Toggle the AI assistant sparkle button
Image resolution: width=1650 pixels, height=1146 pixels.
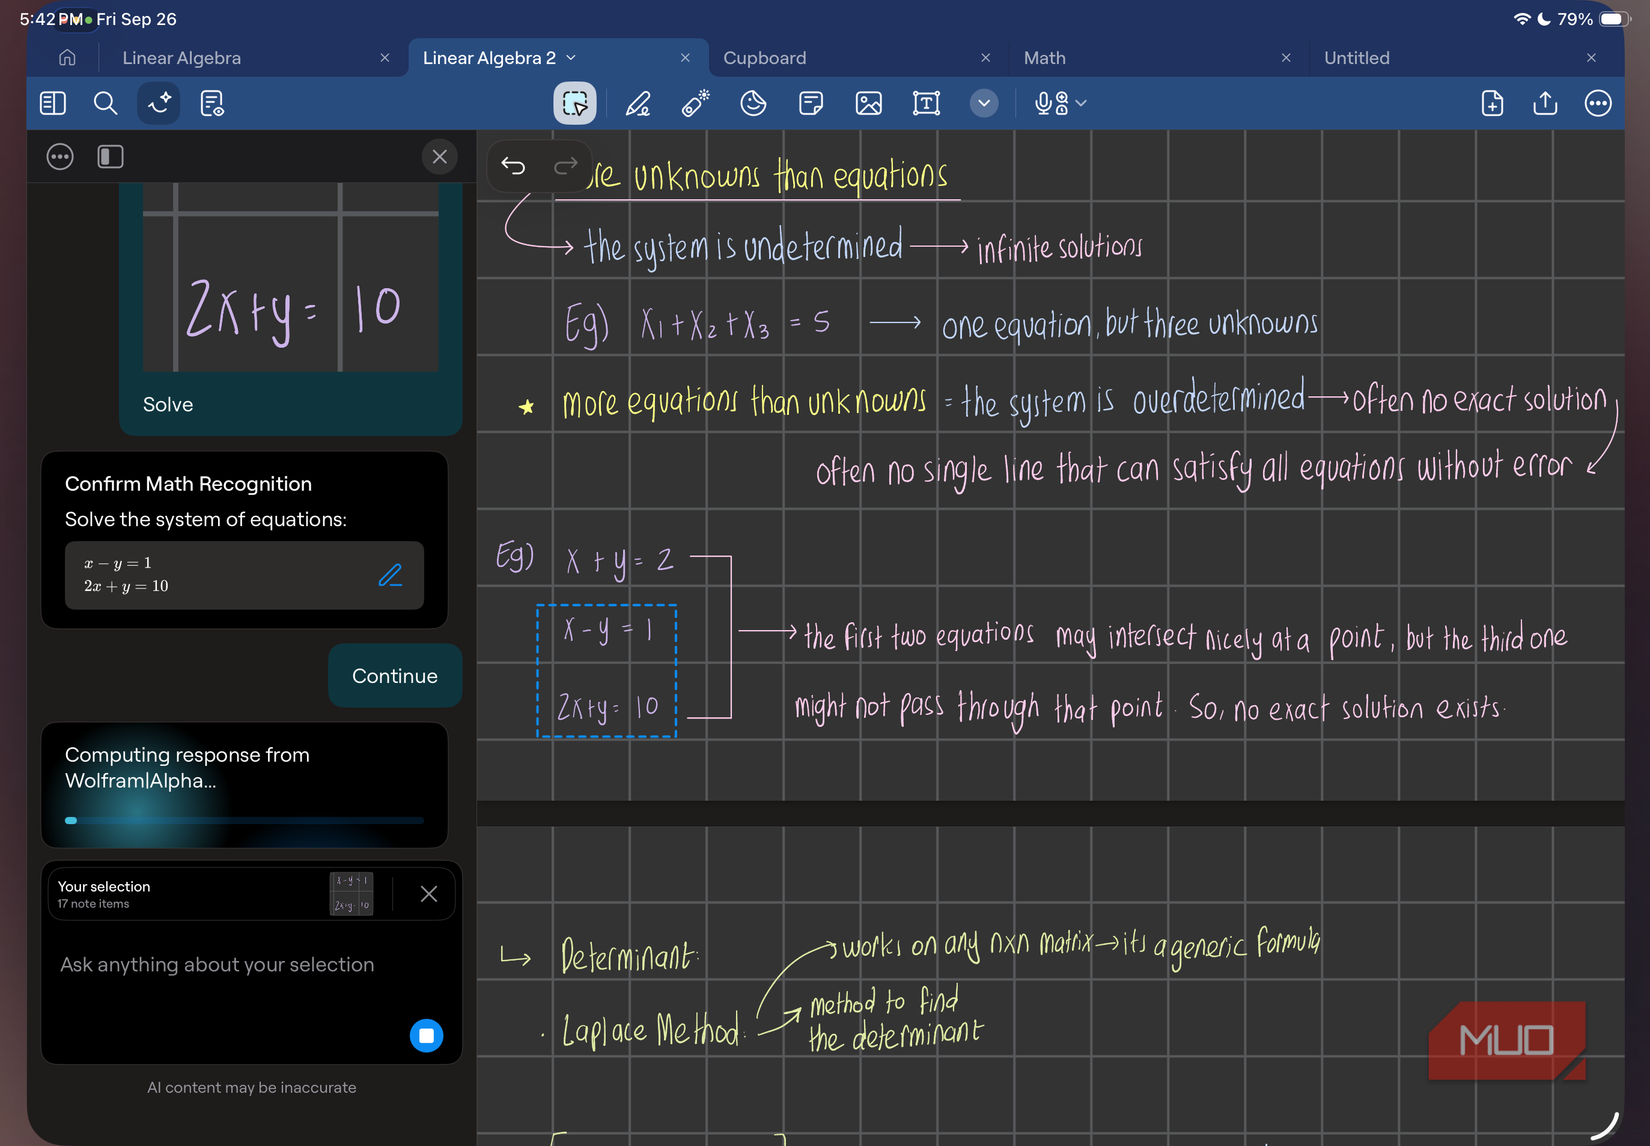click(159, 104)
